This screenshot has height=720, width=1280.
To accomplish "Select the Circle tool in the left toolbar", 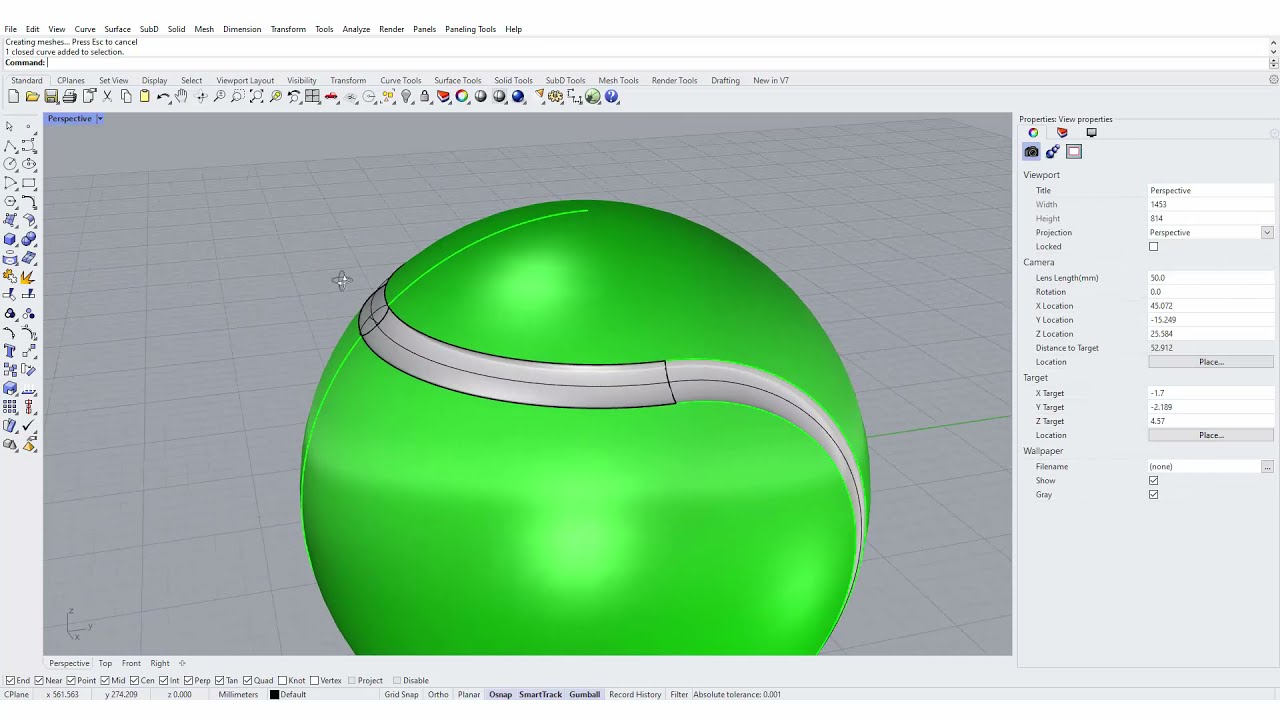I will pos(10,164).
